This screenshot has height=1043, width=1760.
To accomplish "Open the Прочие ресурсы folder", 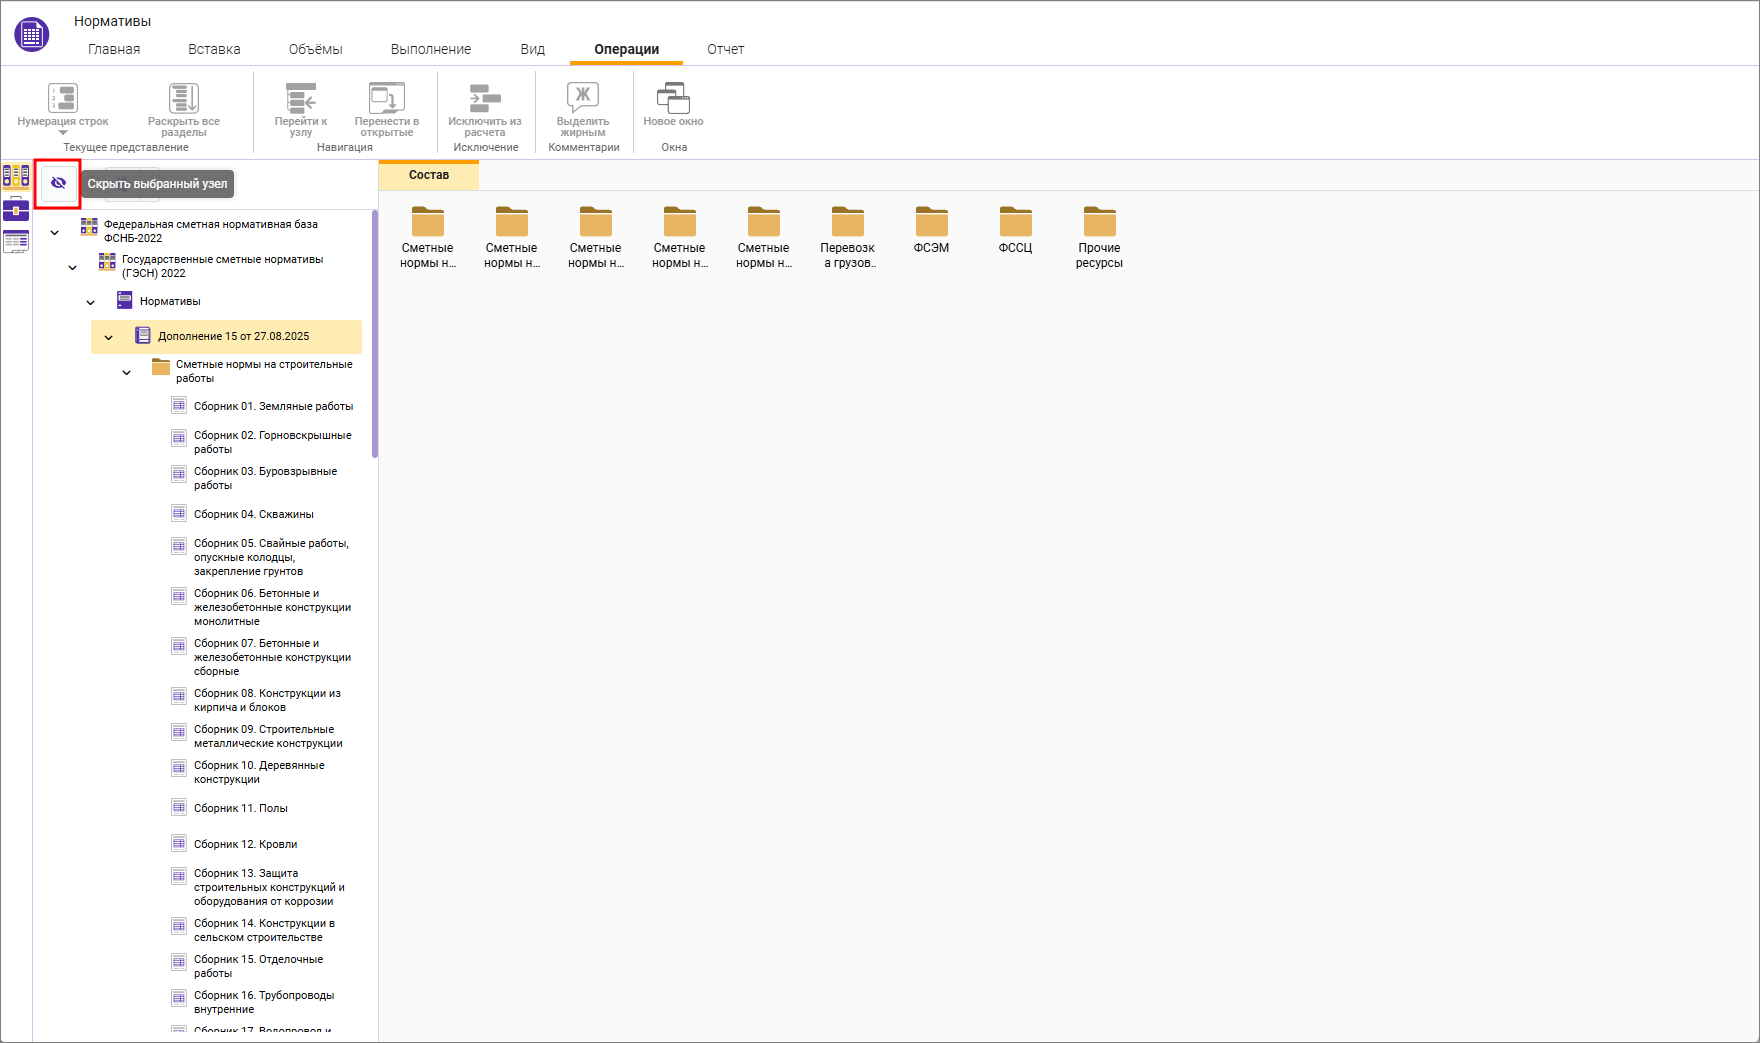I will click(1099, 237).
